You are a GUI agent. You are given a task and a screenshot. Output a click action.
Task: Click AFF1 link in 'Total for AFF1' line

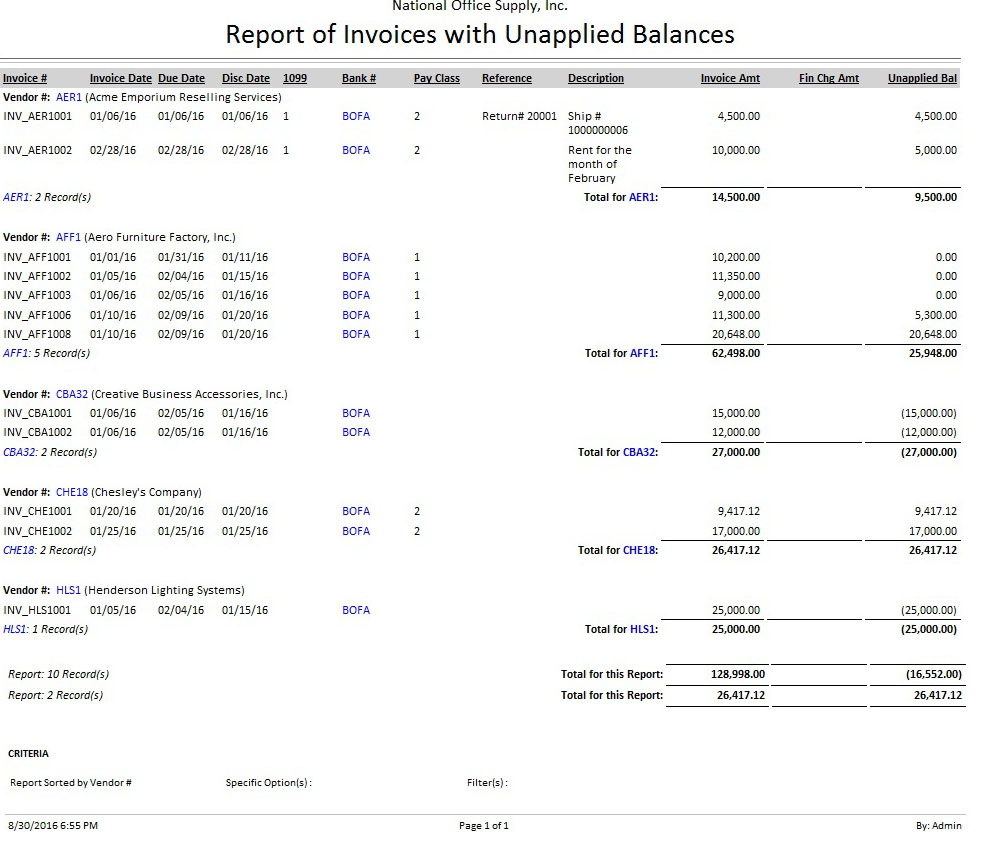point(643,353)
